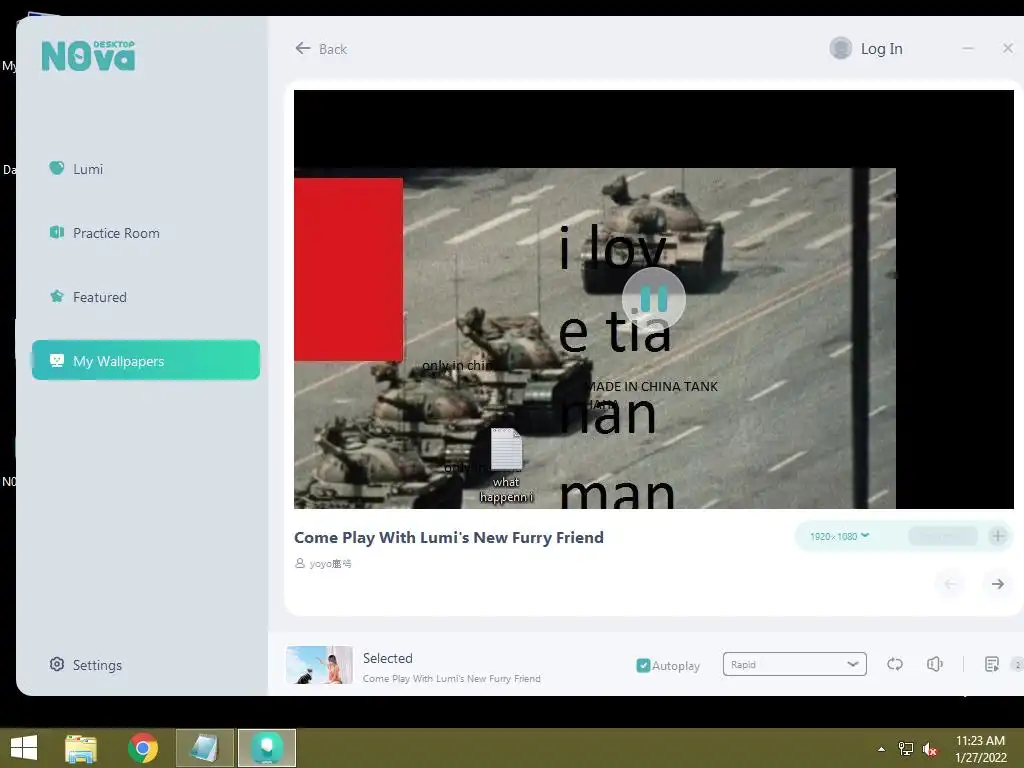Click the muted system volume tray icon
The height and width of the screenshot is (768, 1024).
(x=930, y=749)
